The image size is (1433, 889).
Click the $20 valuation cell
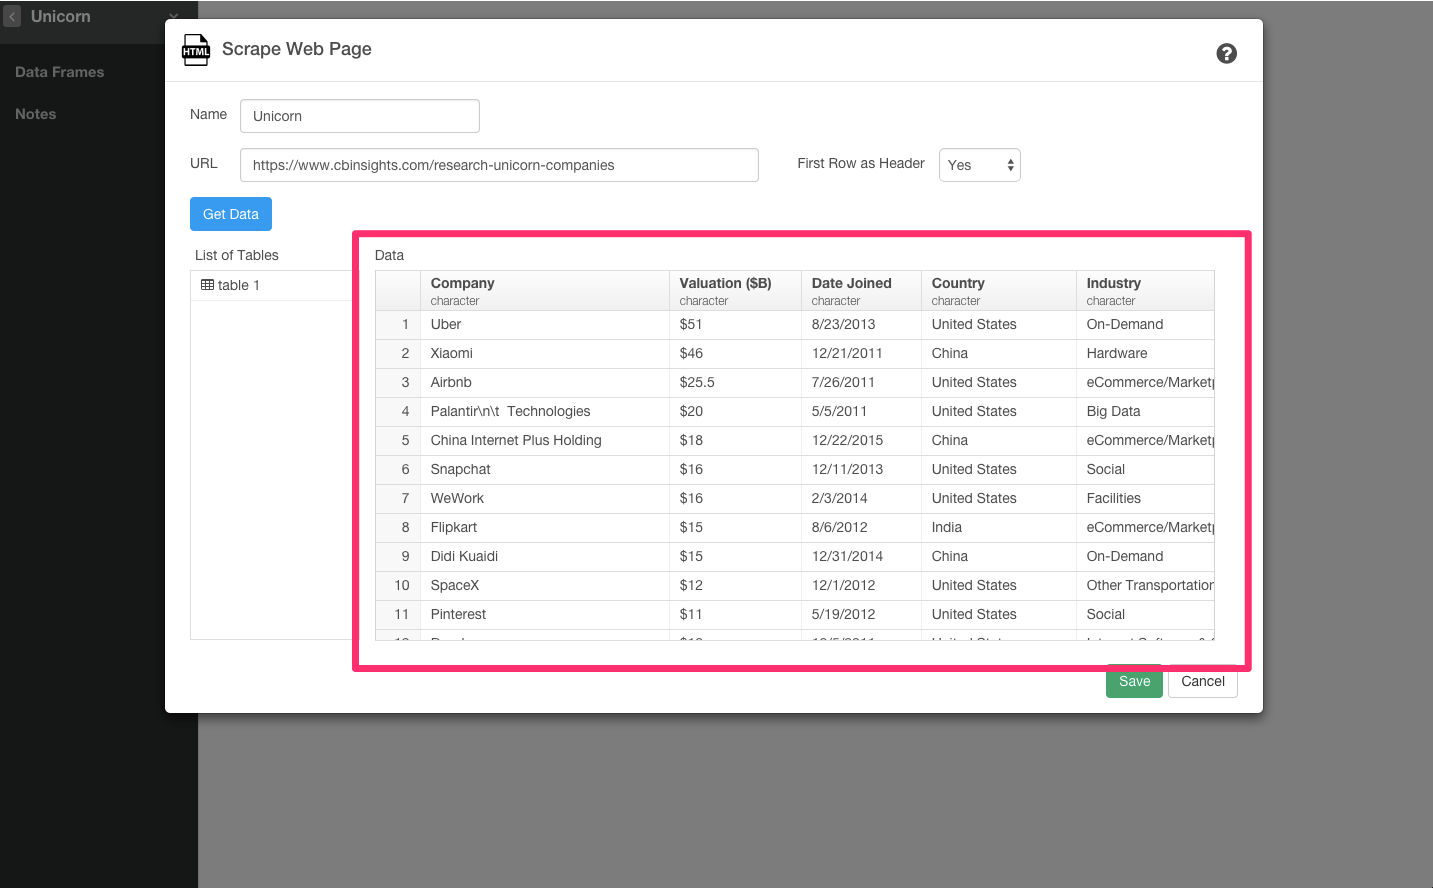735,411
